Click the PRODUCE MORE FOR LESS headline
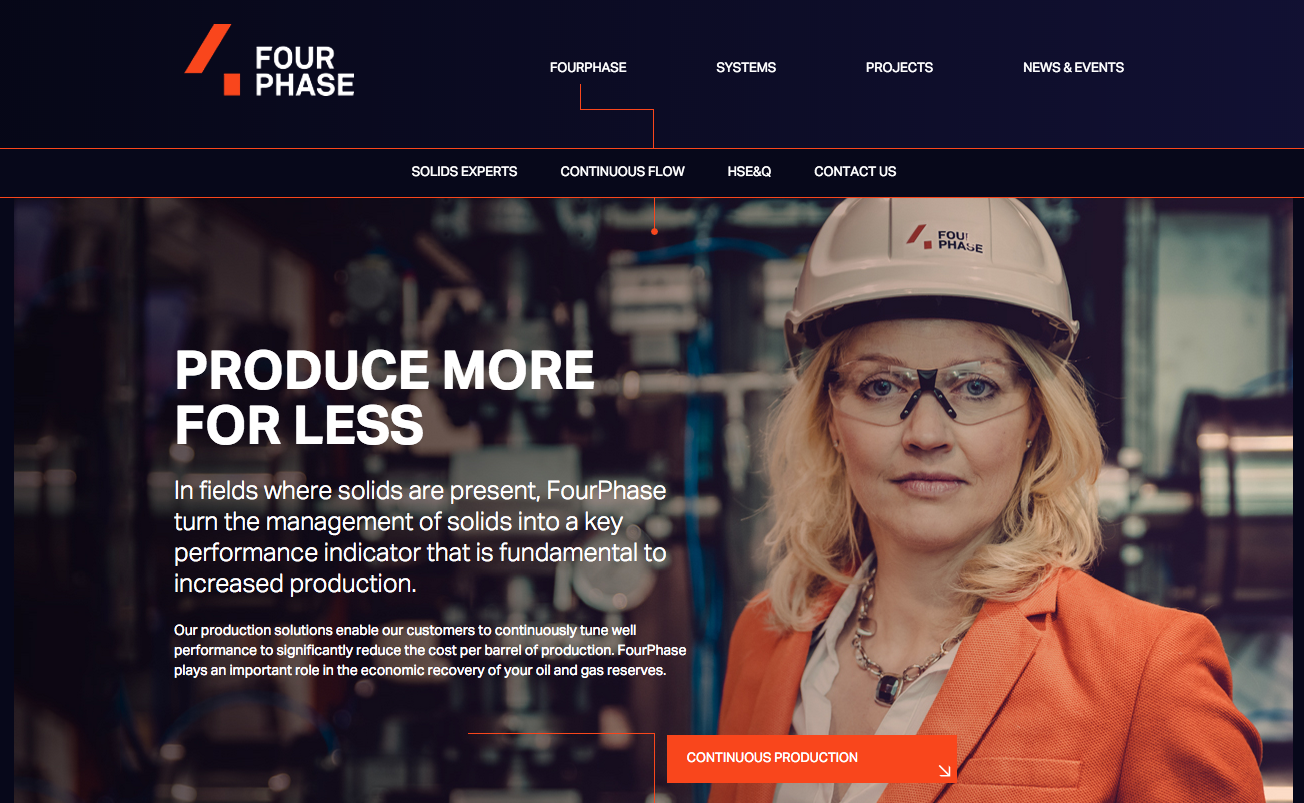1304x803 pixels. click(385, 397)
